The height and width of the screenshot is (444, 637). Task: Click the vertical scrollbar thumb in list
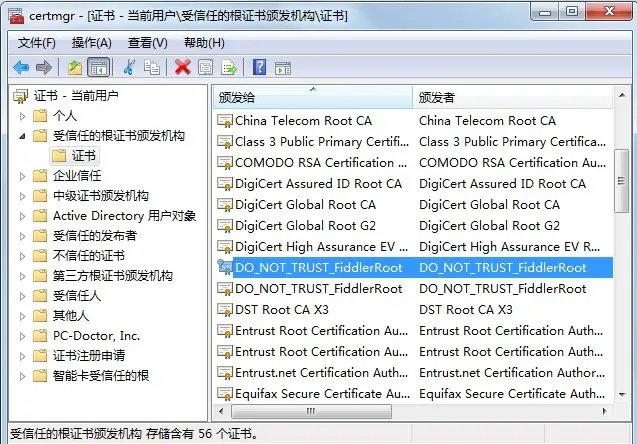(622, 181)
